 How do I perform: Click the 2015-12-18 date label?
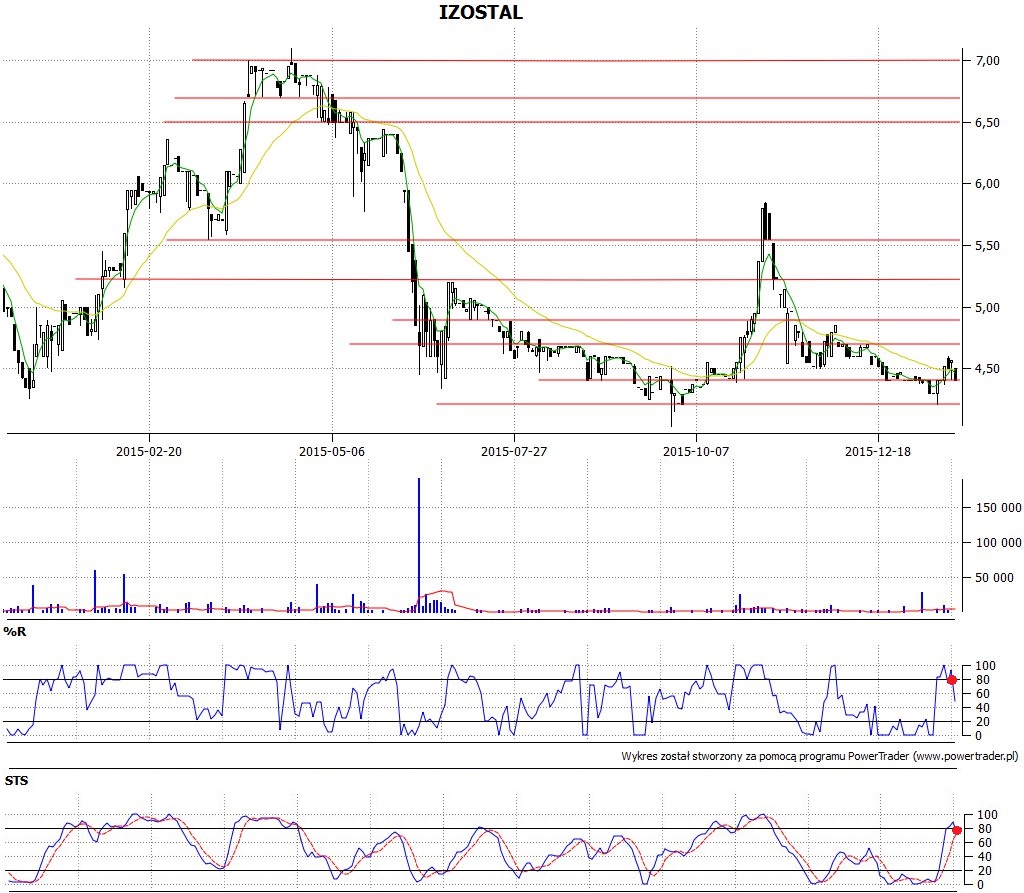click(x=878, y=451)
